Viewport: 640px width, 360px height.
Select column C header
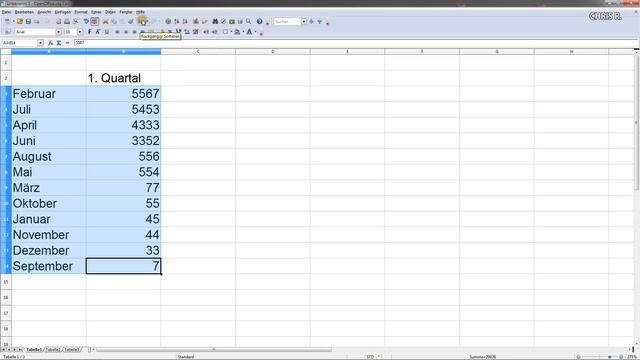coord(198,51)
